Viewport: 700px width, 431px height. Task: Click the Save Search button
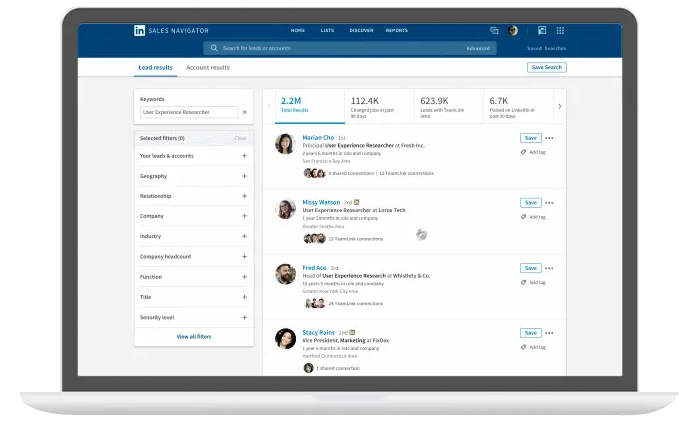(546, 67)
